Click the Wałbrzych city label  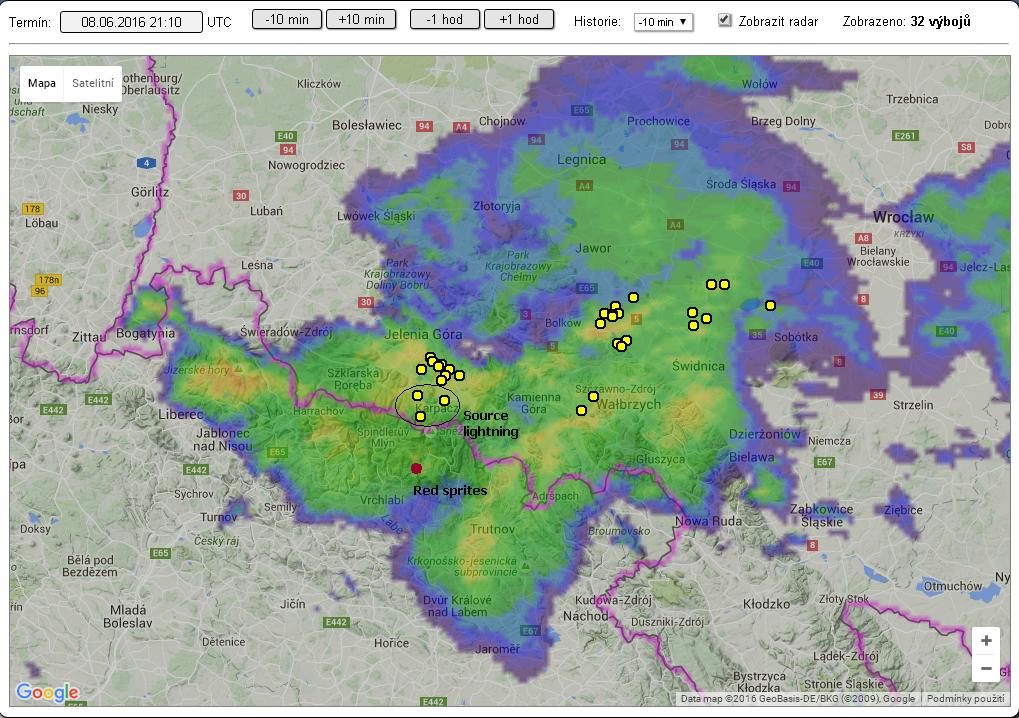[x=628, y=404]
